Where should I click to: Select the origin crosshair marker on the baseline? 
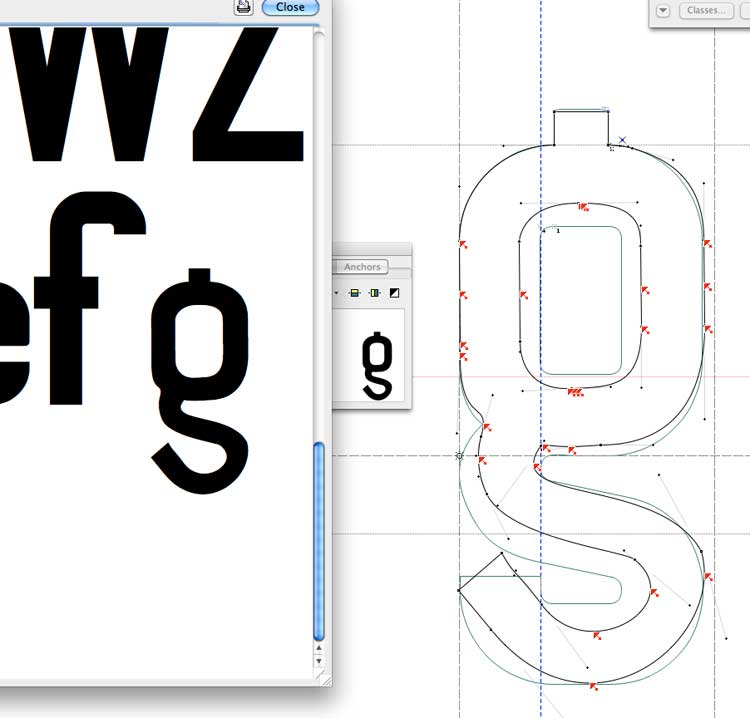460,456
